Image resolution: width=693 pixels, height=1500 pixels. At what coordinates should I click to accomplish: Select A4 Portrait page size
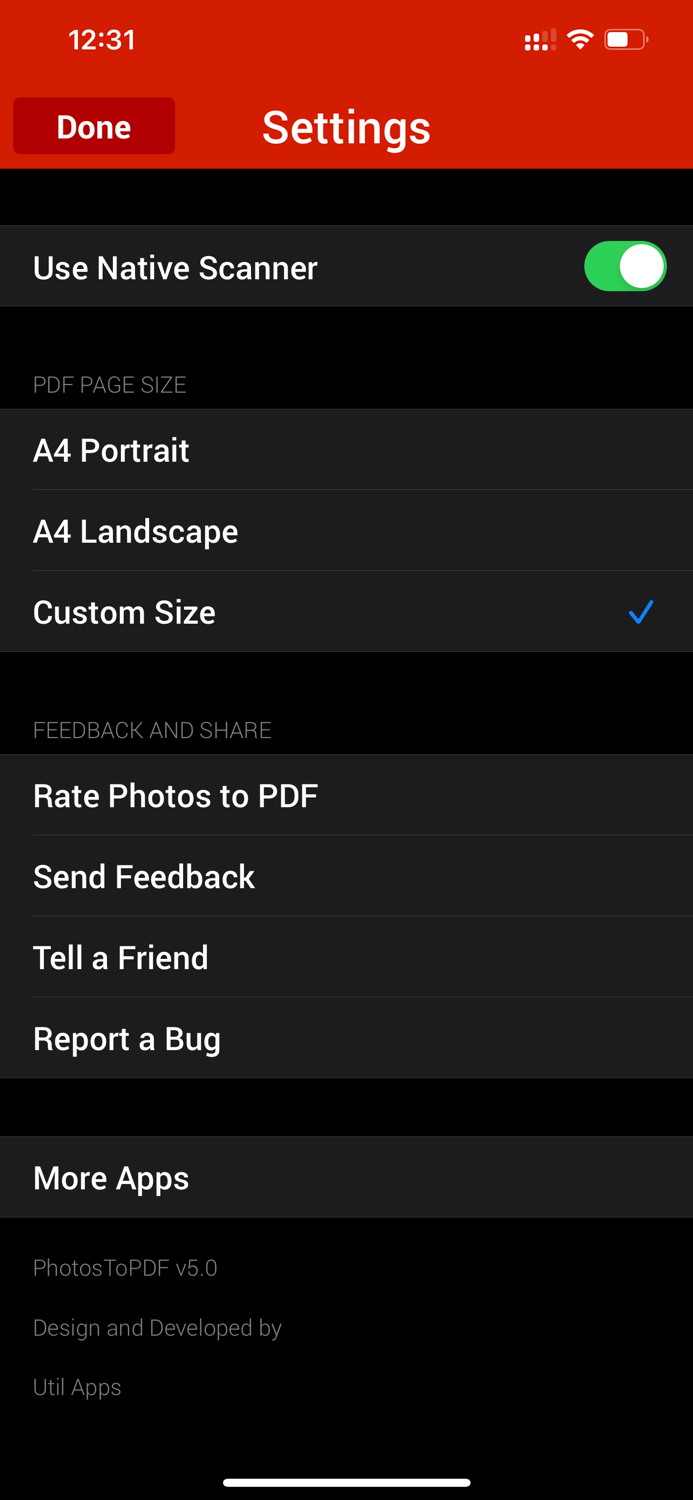click(x=111, y=450)
